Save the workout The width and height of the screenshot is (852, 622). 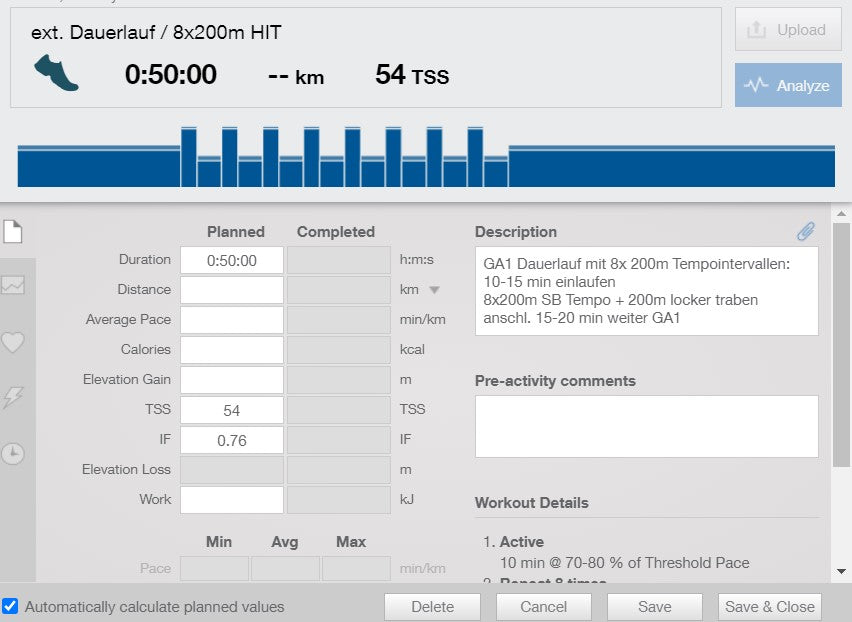[654, 606]
